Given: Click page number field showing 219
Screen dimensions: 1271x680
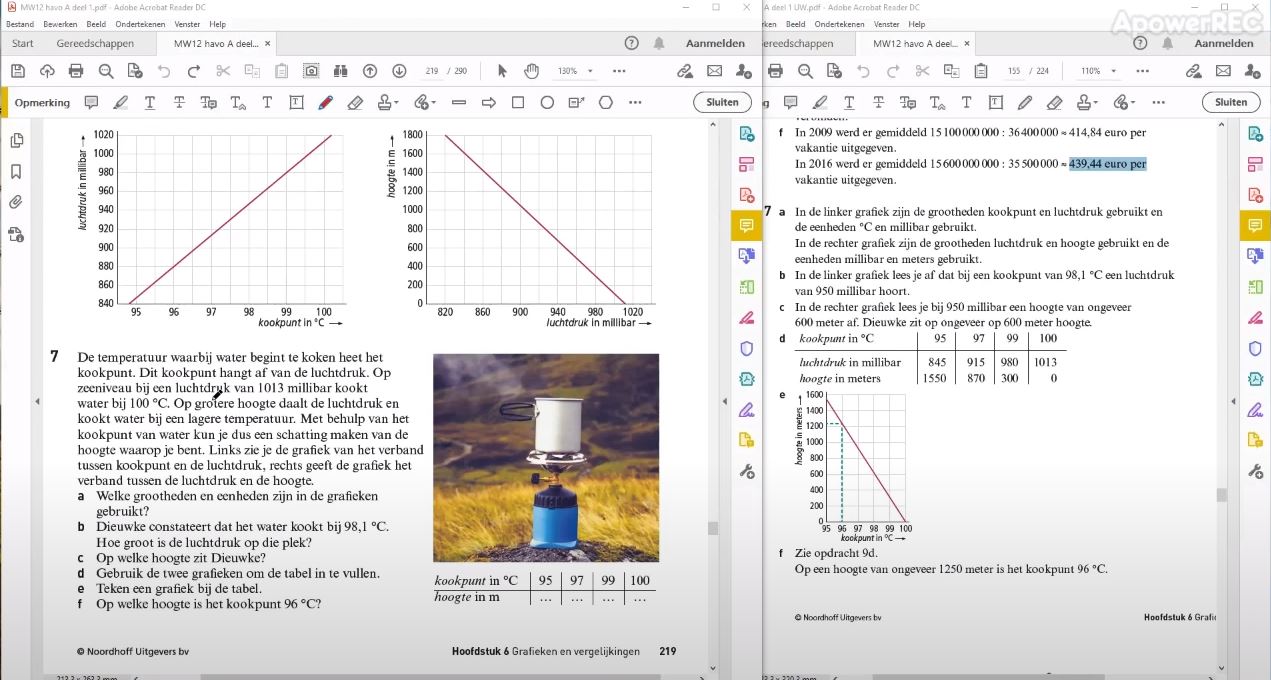Looking at the screenshot, I should pyautogui.click(x=432, y=71).
